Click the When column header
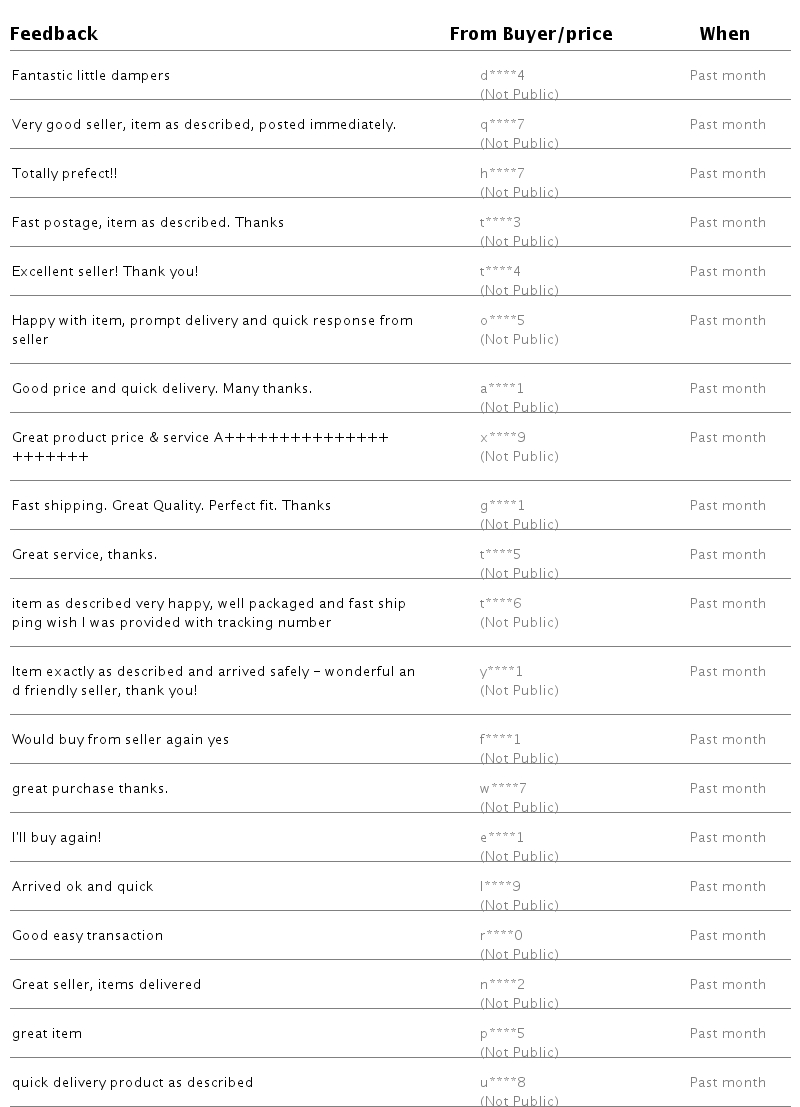Viewport: 800px width, 1107px height. [724, 34]
